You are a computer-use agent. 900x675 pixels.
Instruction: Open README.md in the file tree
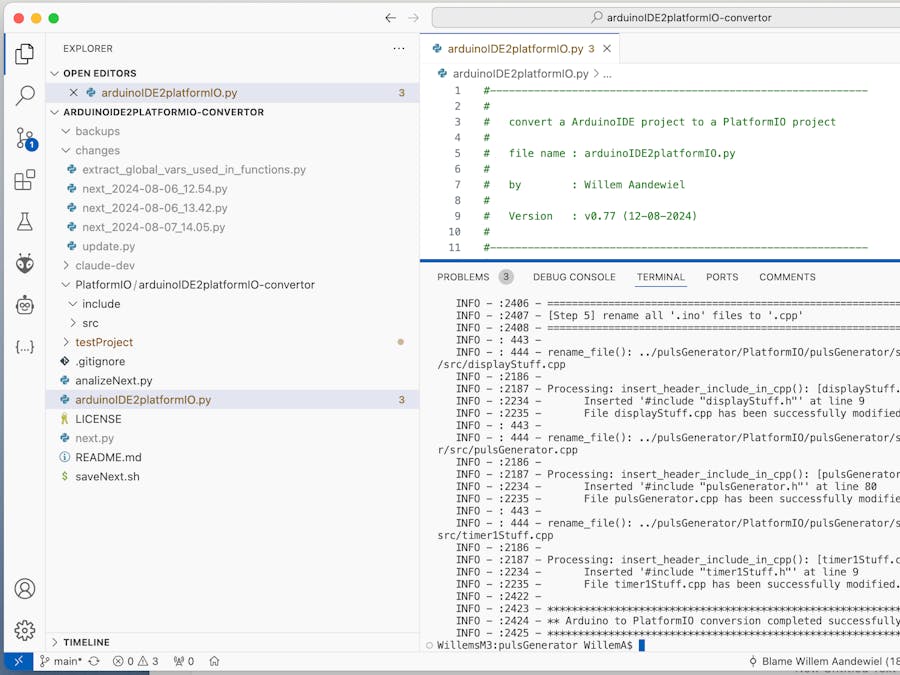pos(108,457)
